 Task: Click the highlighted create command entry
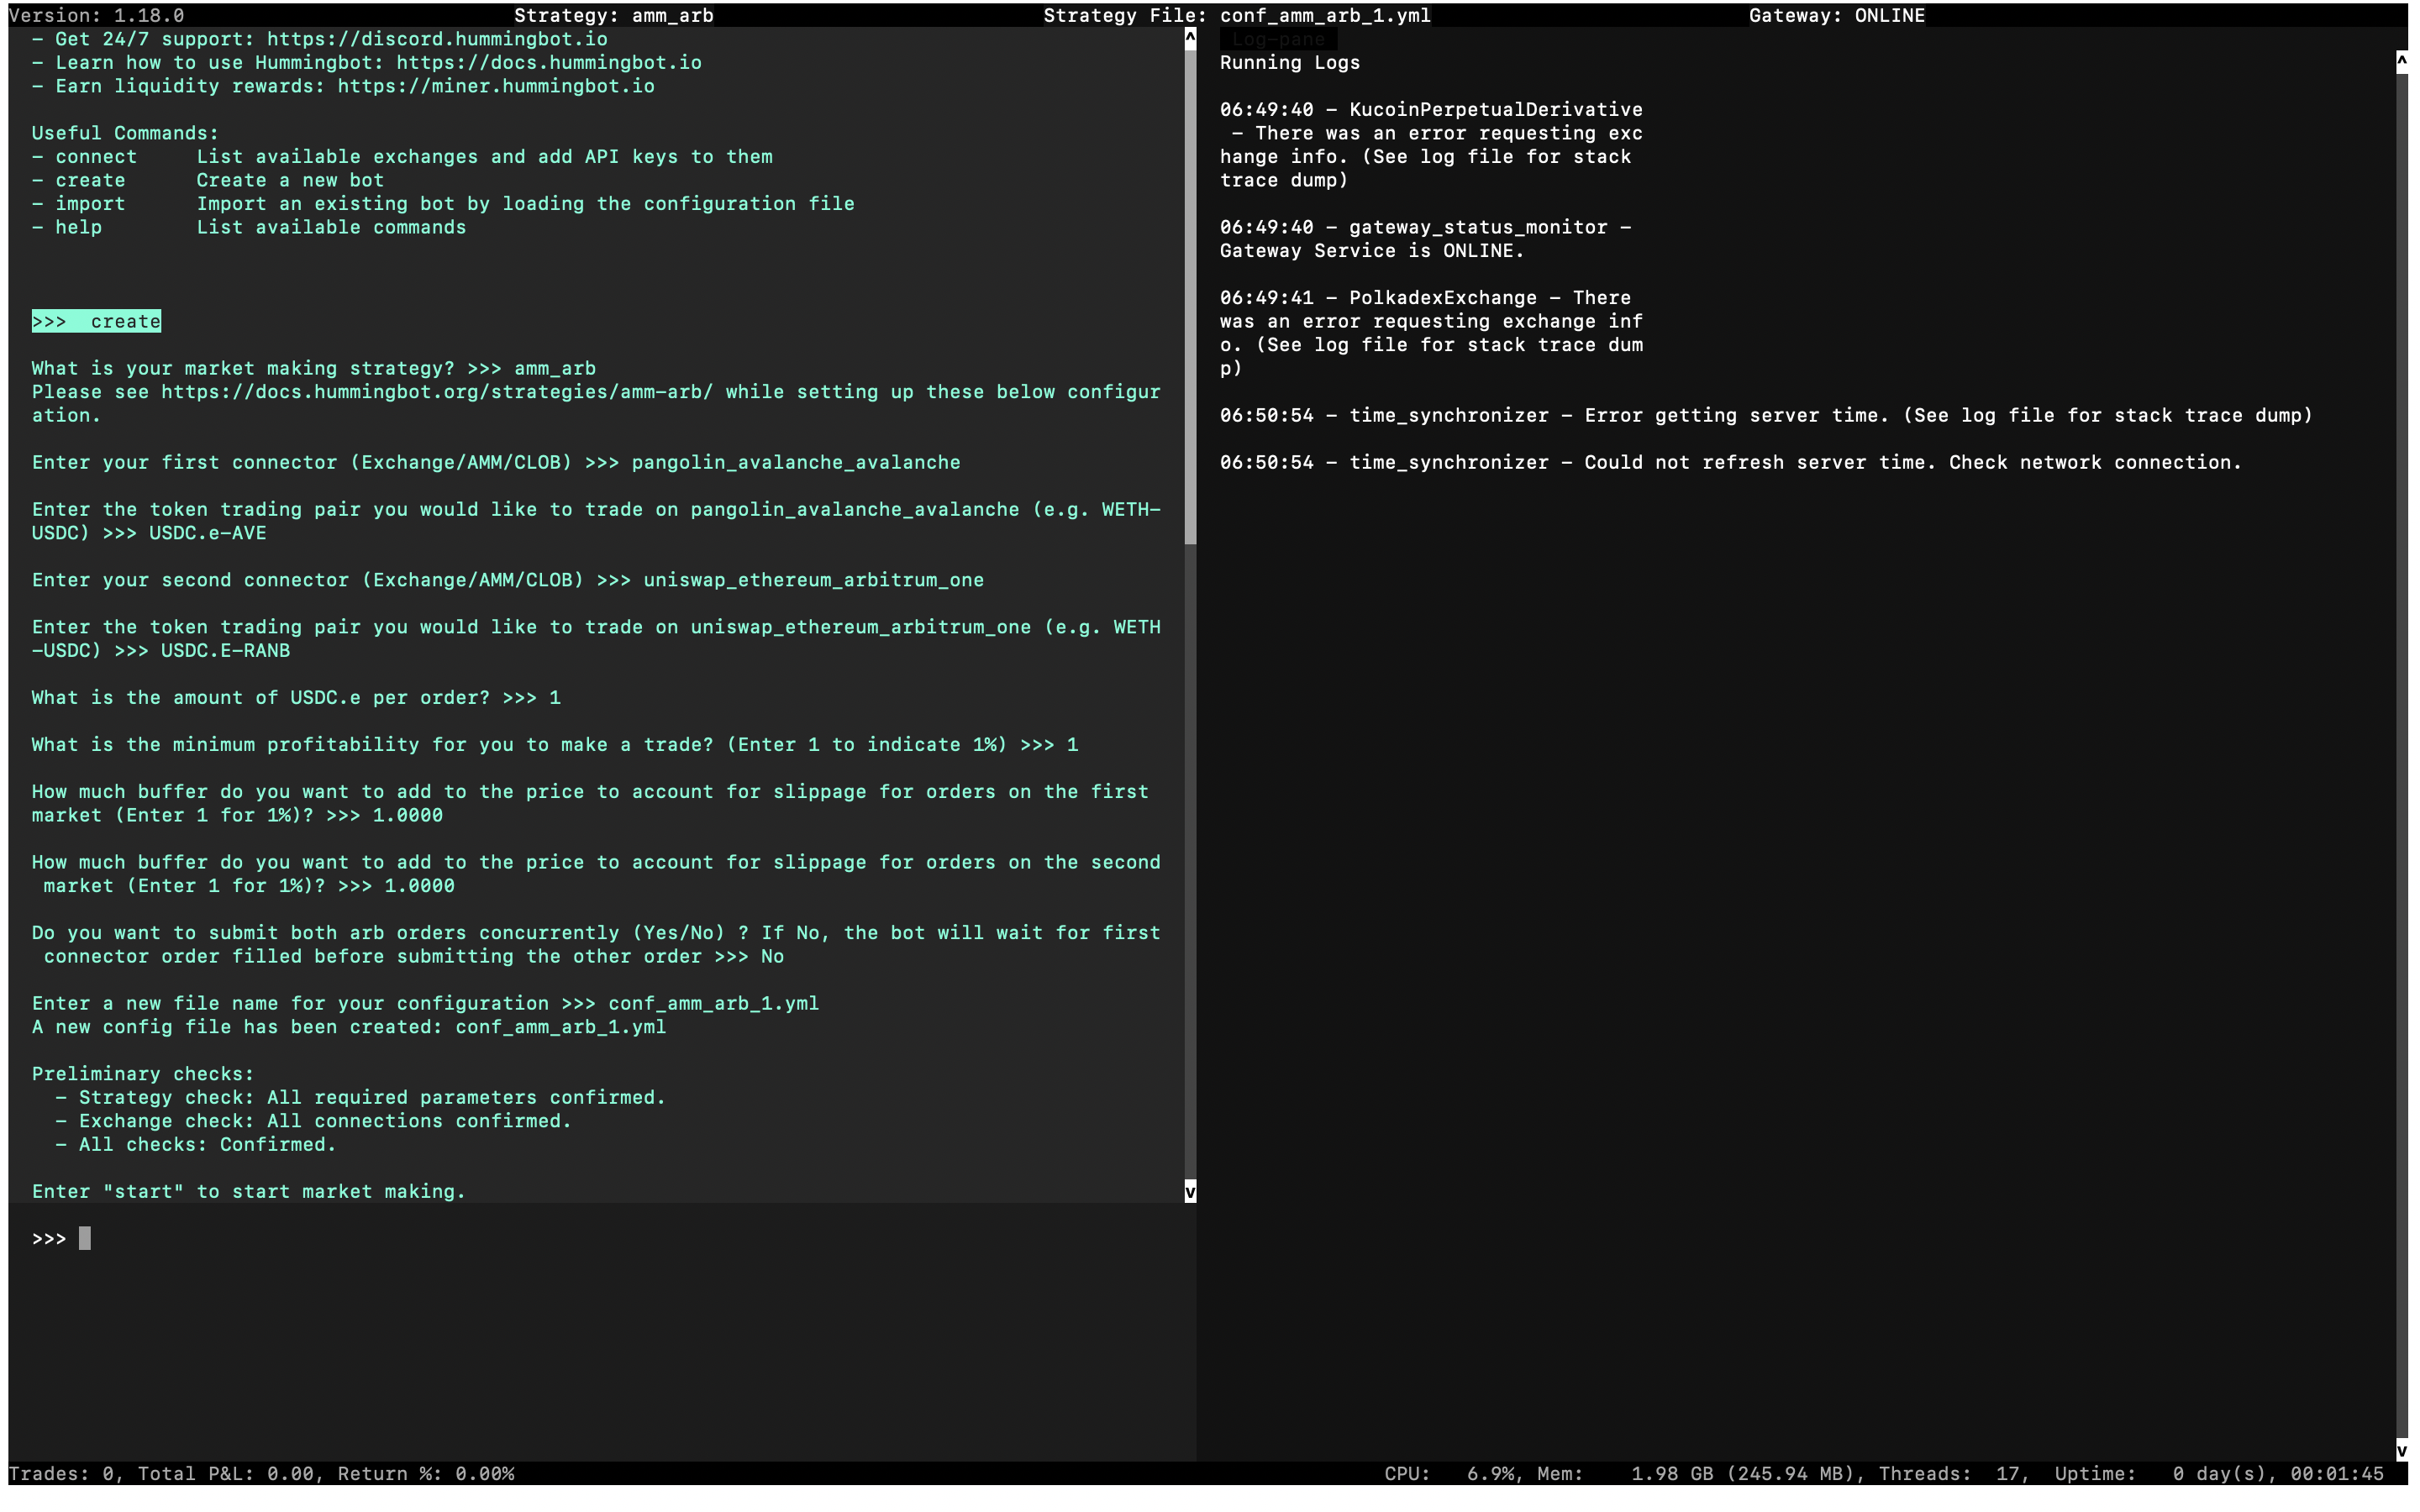(96, 321)
